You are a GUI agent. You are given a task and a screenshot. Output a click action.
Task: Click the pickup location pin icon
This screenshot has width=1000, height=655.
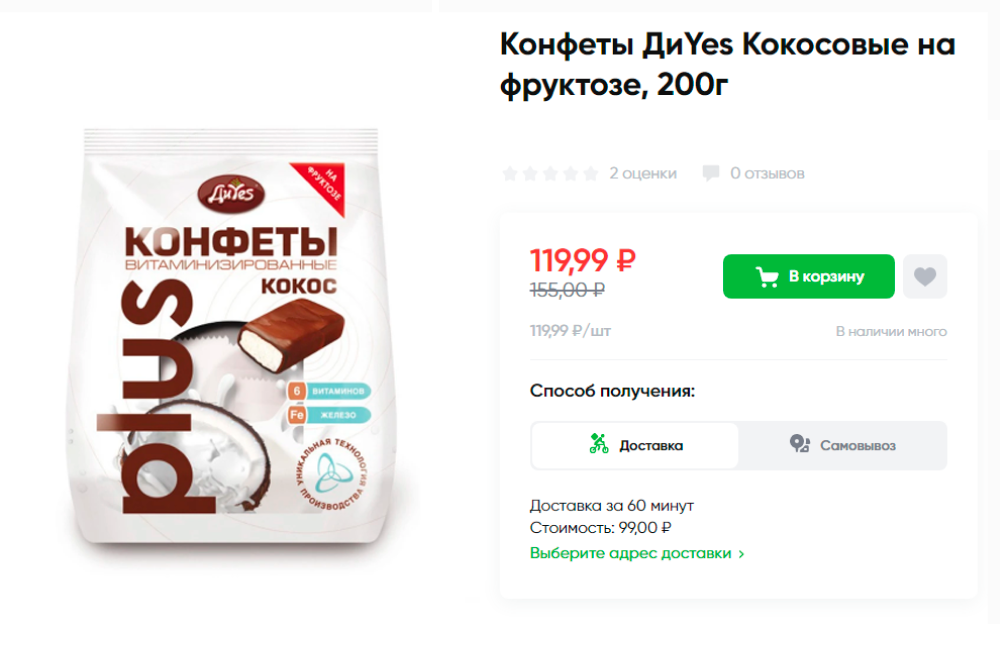pos(800,444)
